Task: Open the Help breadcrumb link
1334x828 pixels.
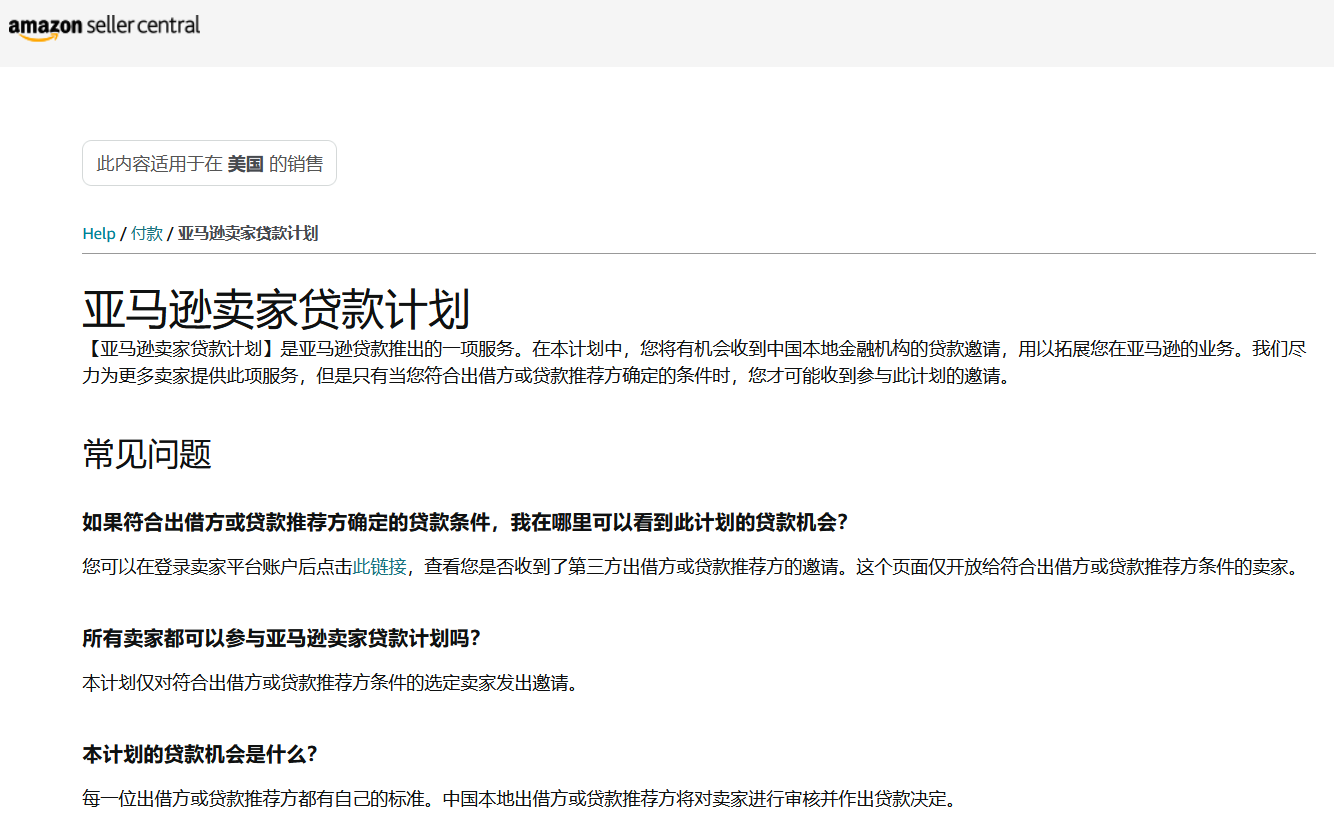Action: click(99, 233)
